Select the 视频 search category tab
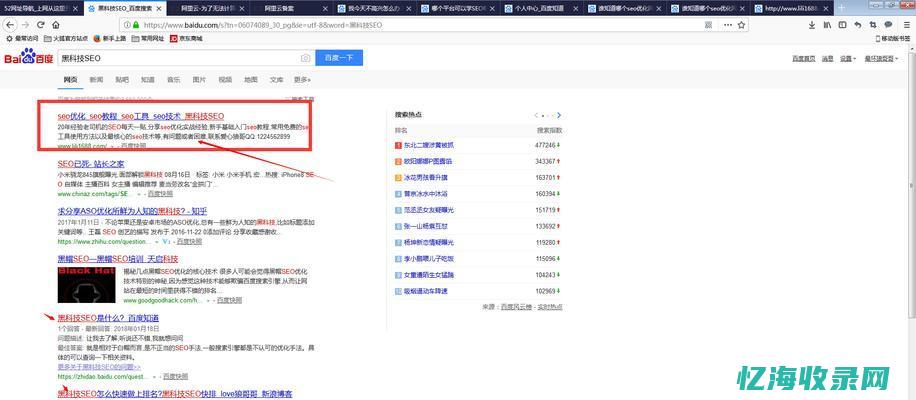 pos(225,79)
